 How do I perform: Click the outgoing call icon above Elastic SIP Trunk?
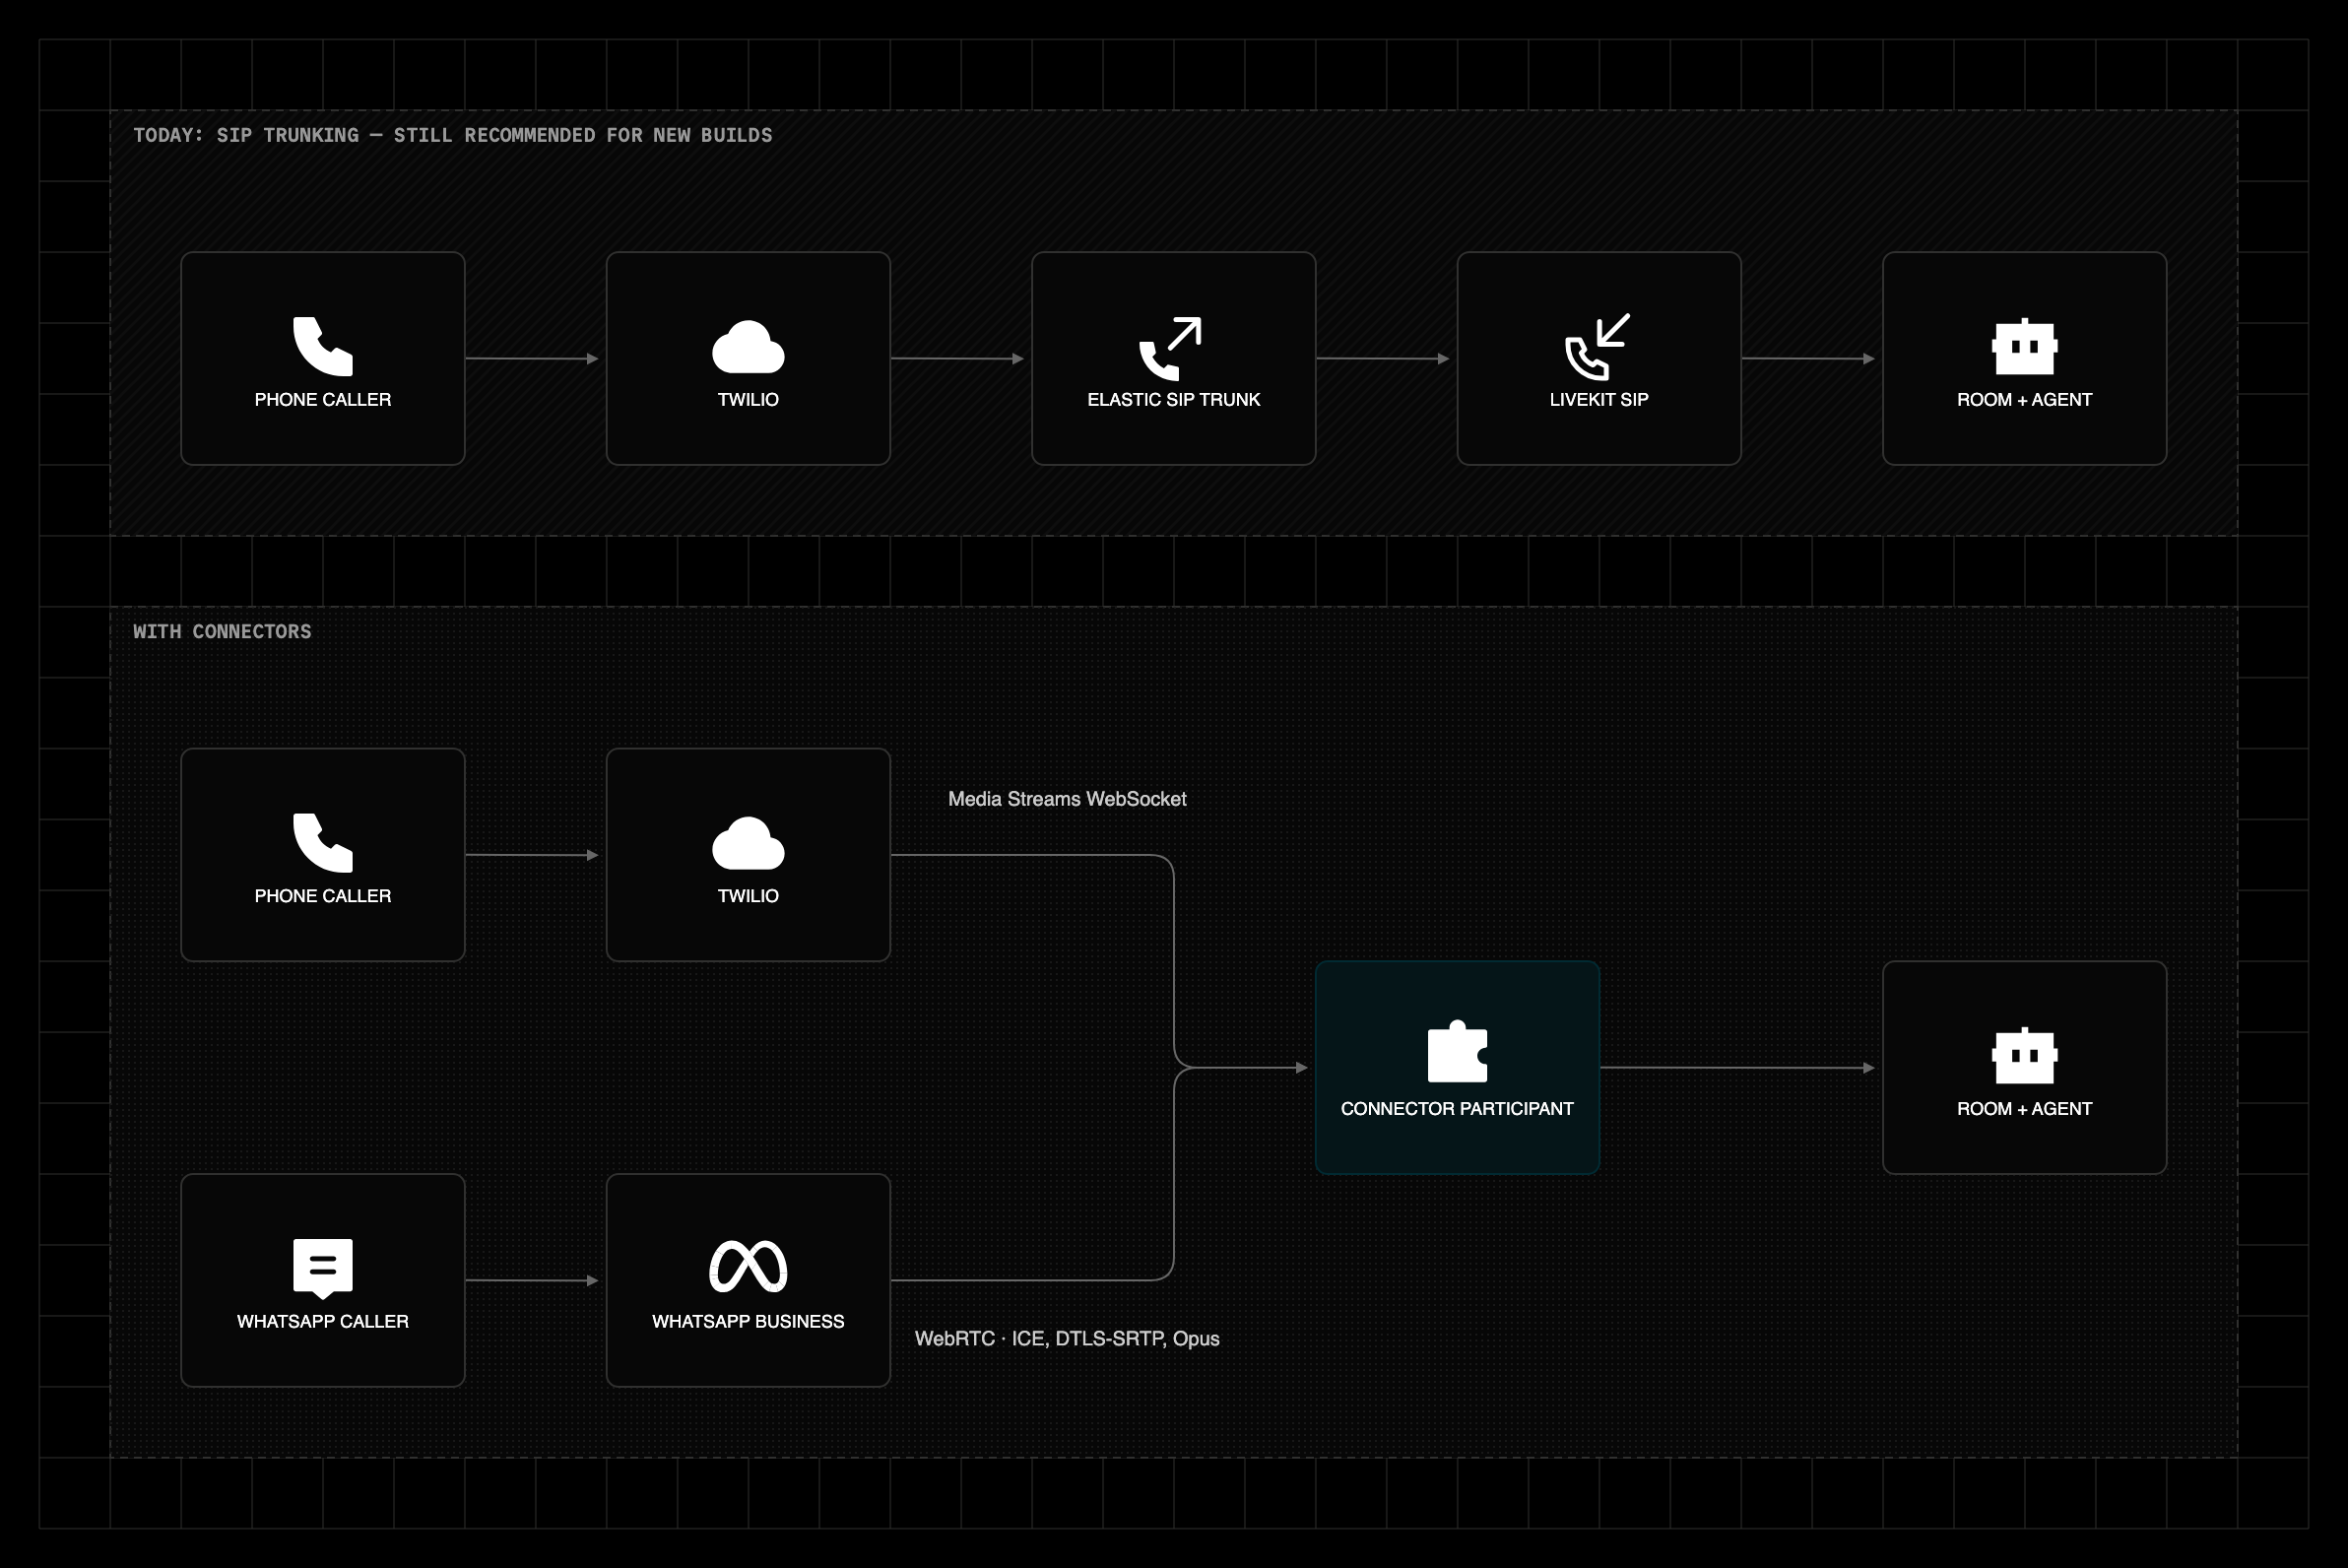point(1171,348)
